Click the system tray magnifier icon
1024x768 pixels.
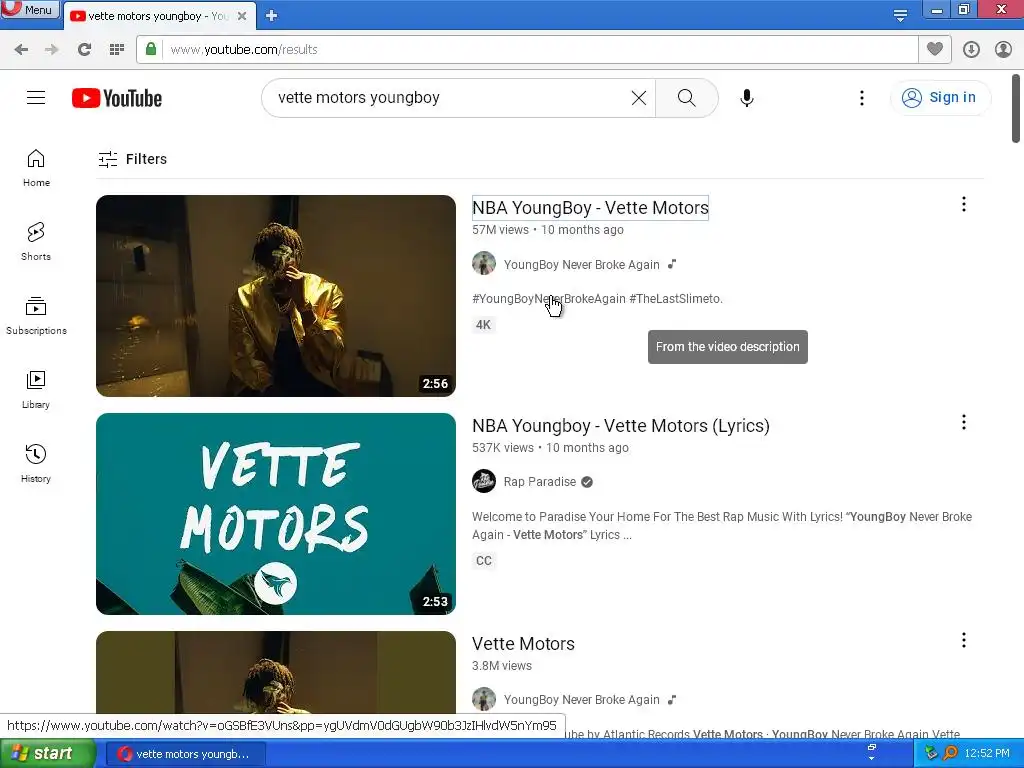click(950, 753)
